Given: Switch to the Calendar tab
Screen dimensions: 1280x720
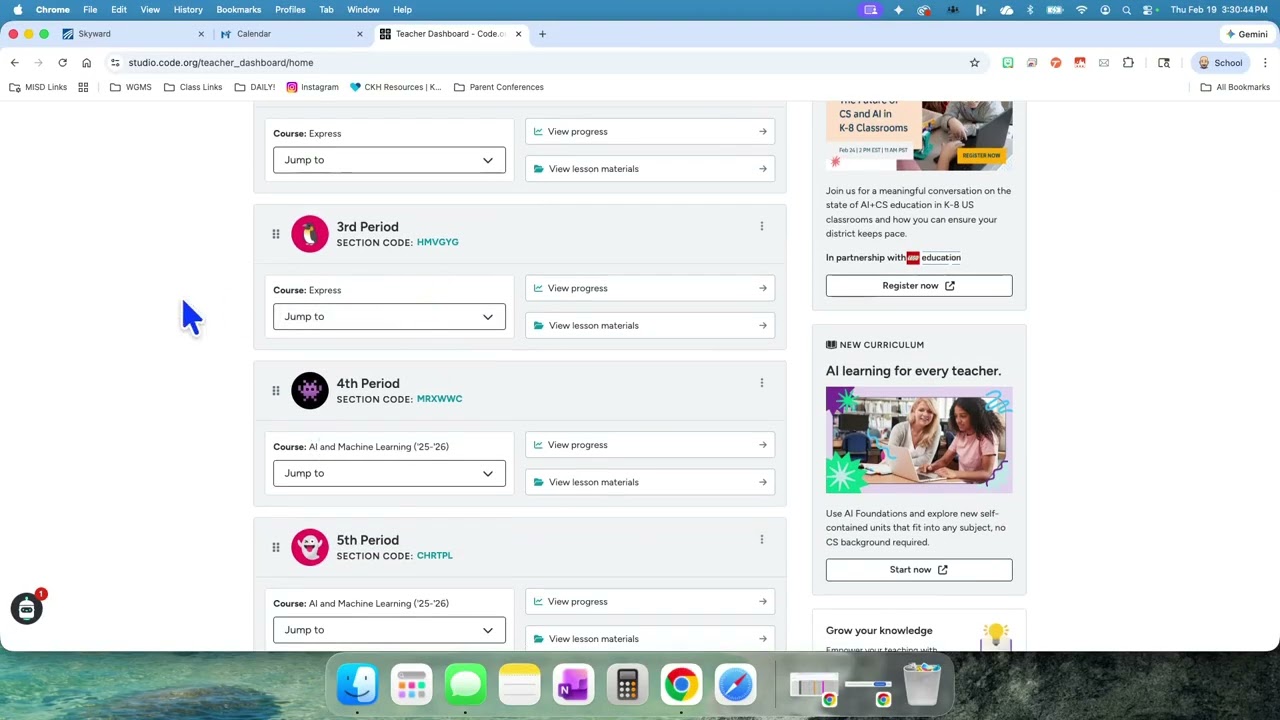Looking at the screenshot, I should click(x=291, y=34).
